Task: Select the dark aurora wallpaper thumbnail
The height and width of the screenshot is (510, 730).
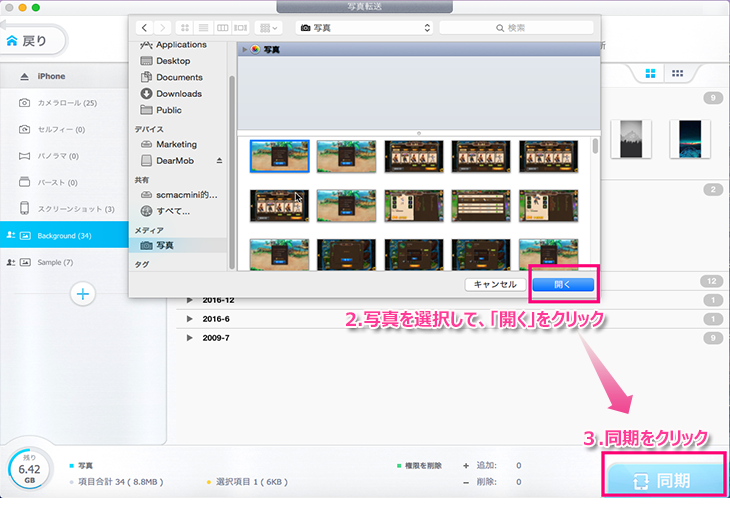Action: point(690,139)
